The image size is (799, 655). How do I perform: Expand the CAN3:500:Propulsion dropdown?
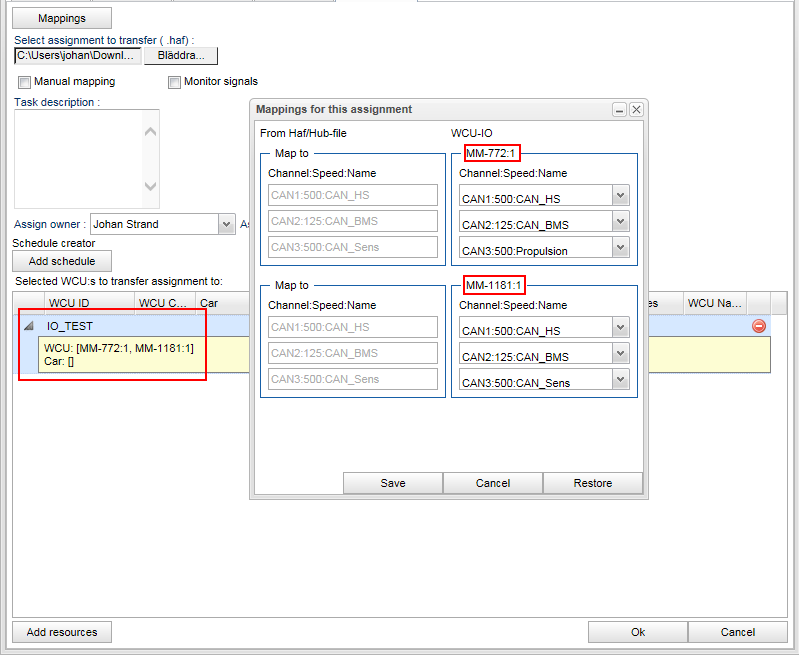620,248
